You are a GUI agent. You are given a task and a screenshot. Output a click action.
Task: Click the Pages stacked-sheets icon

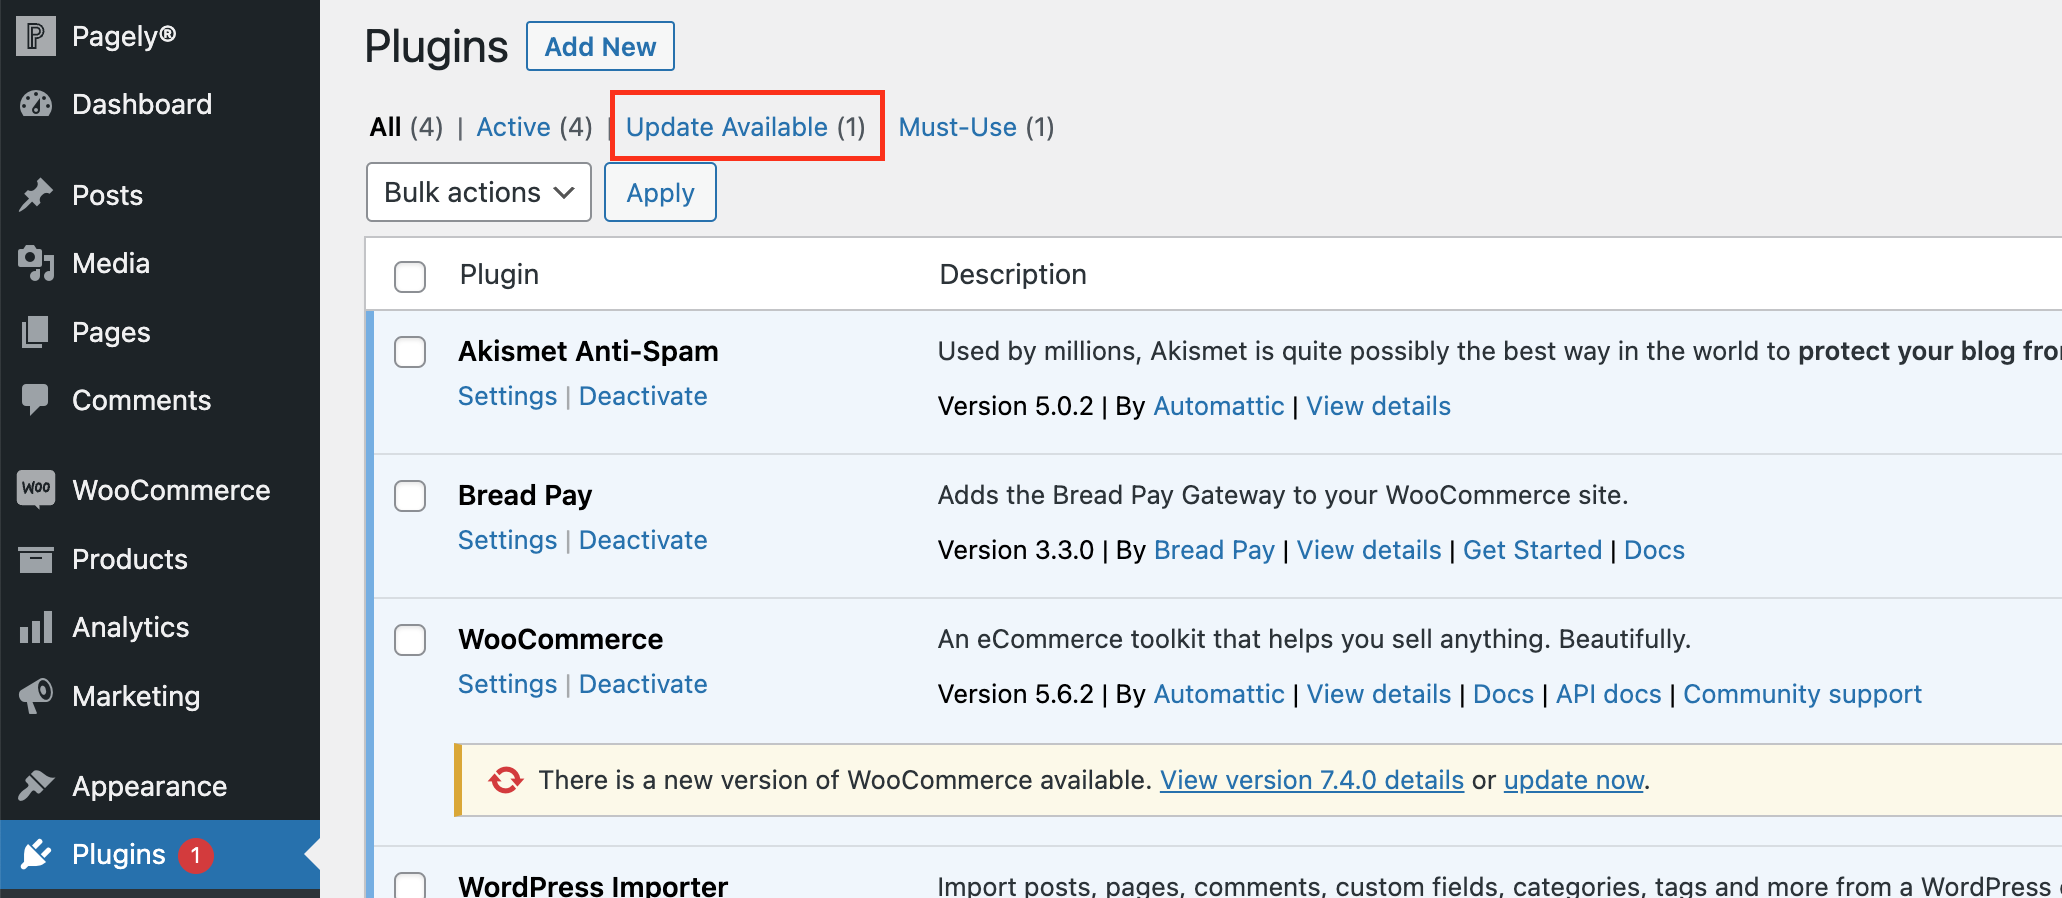click(35, 332)
